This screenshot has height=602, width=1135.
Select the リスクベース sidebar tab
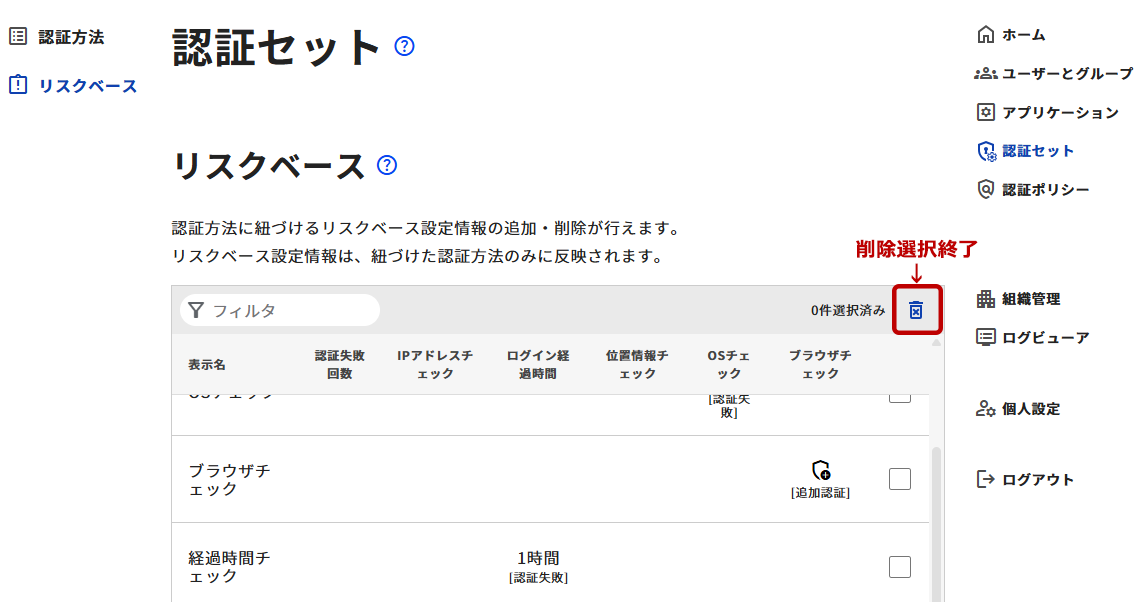tap(87, 86)
